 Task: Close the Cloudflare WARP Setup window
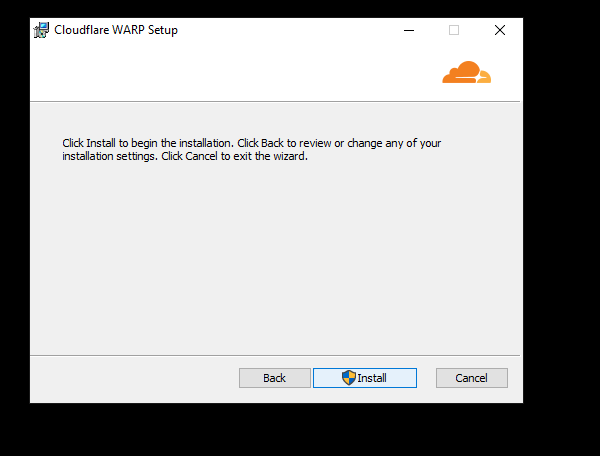point(500,30)
